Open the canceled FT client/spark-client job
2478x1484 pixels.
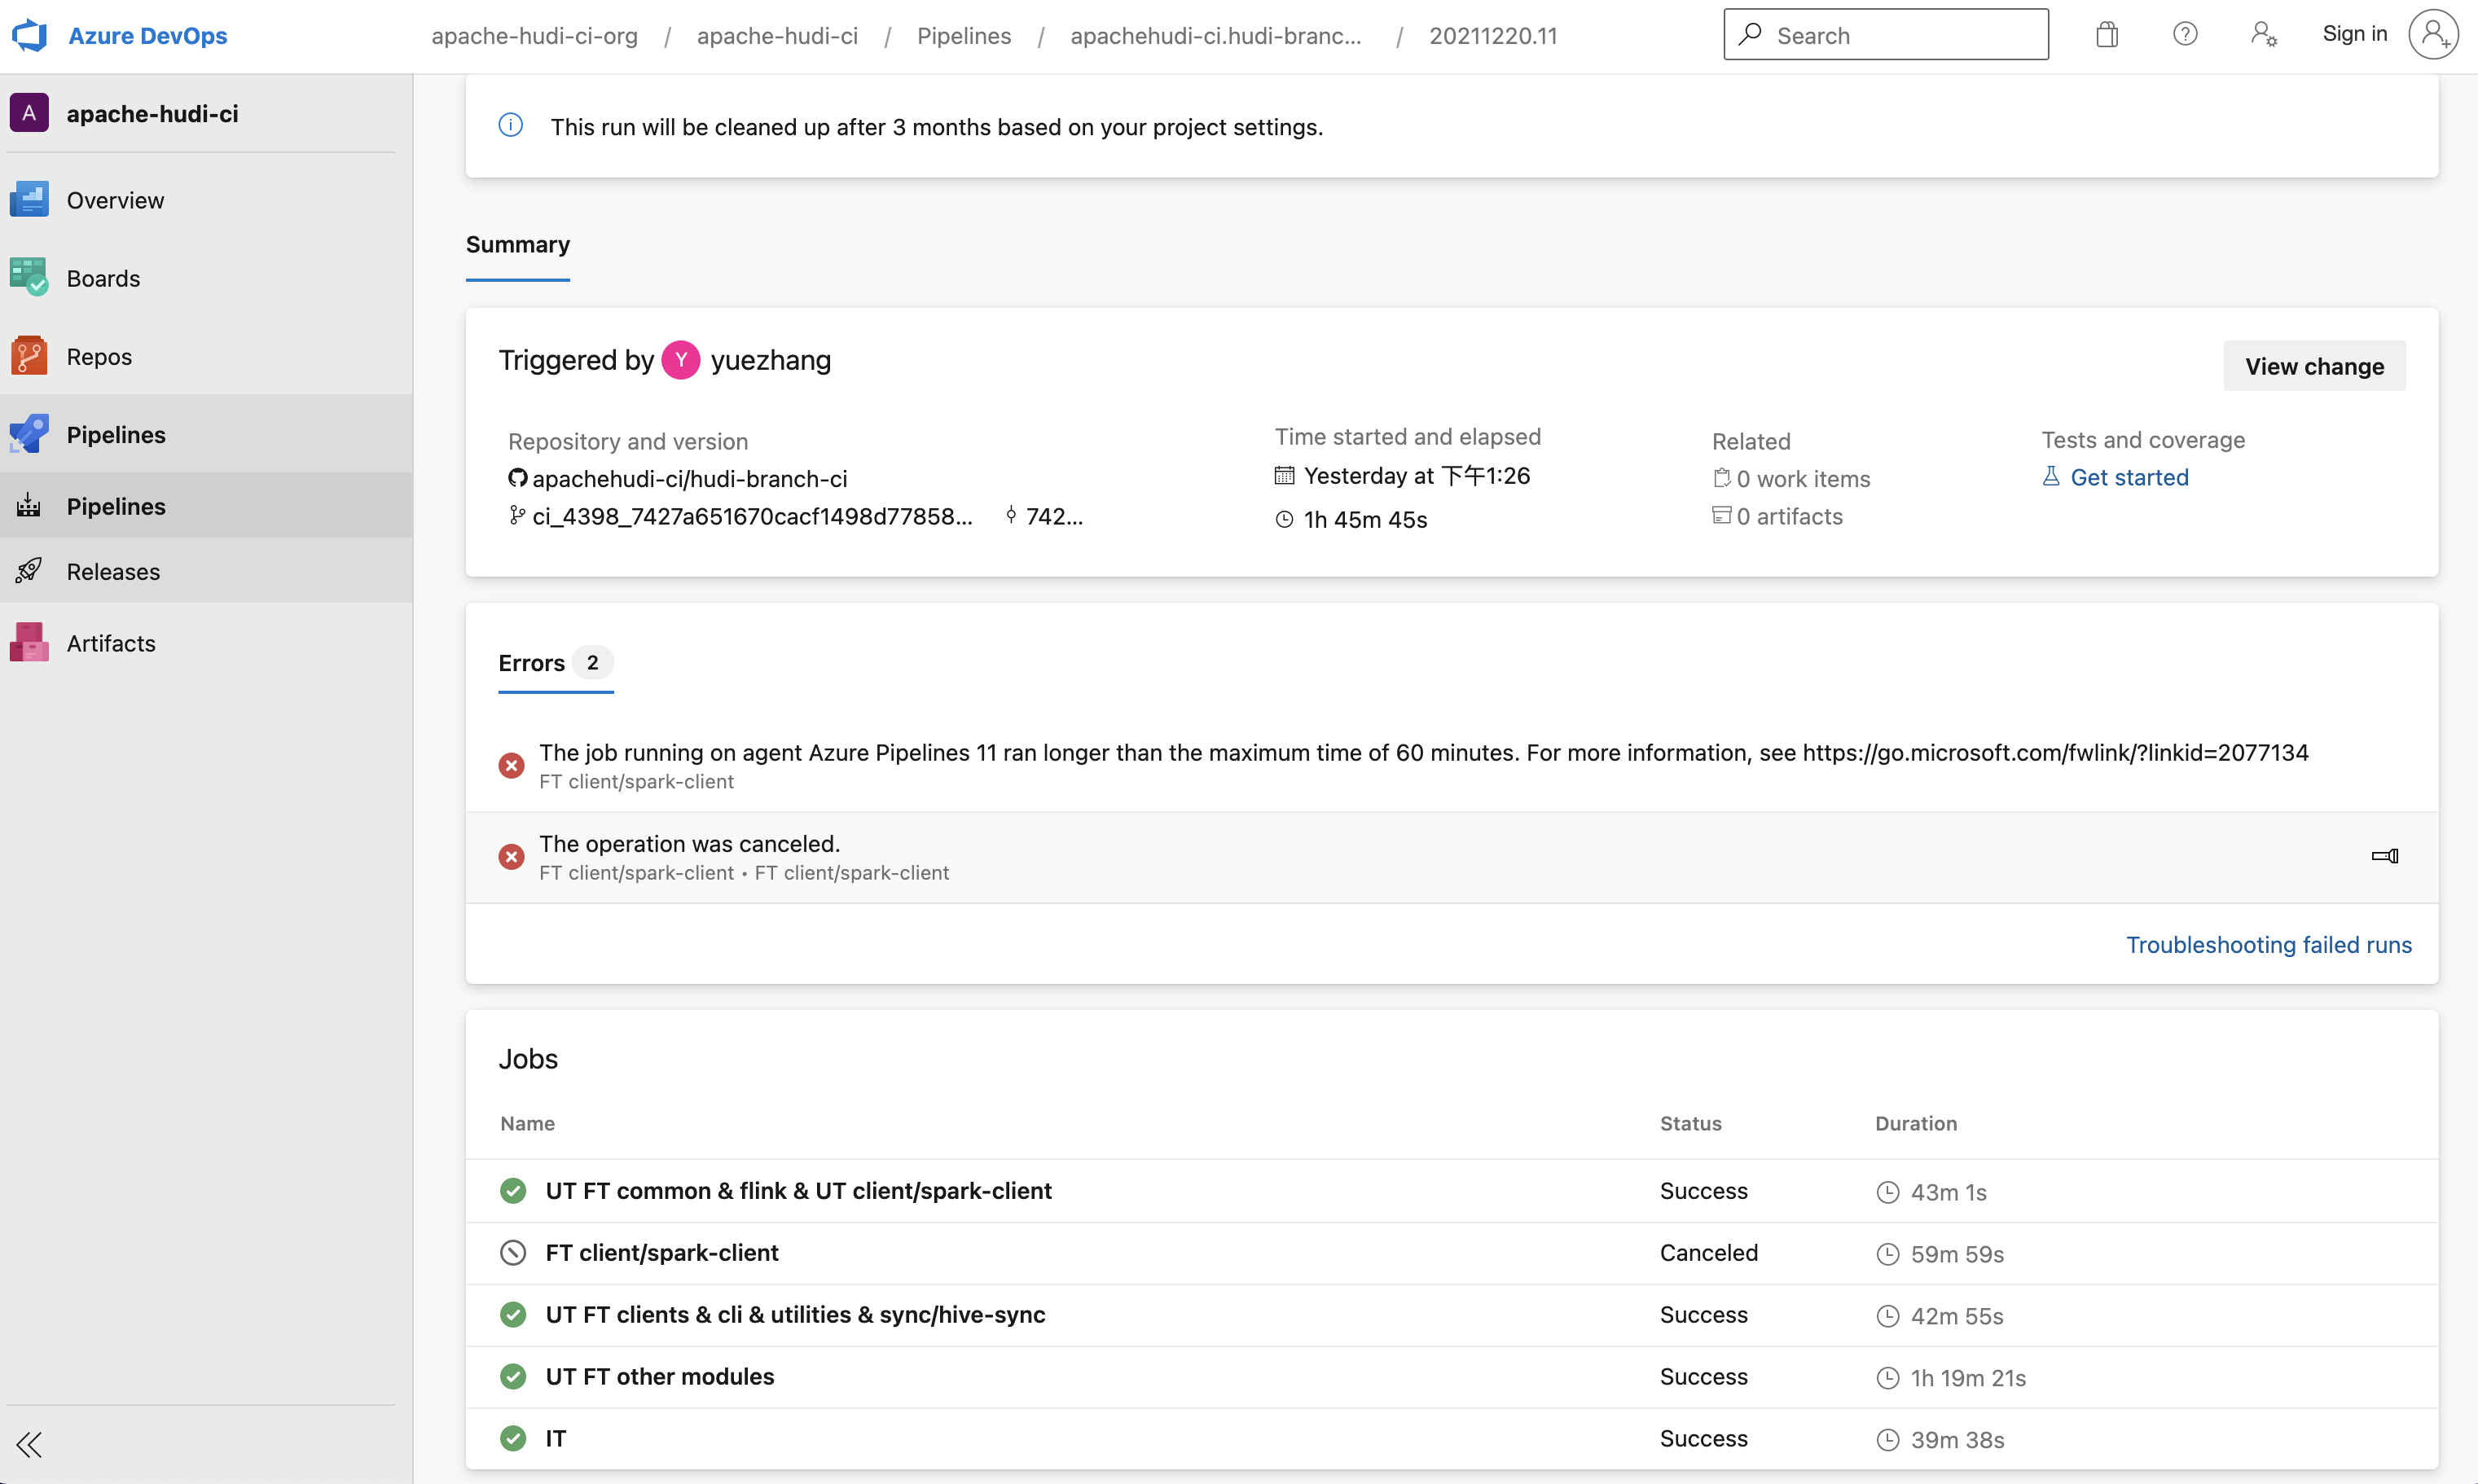(x=661, y=1253)
